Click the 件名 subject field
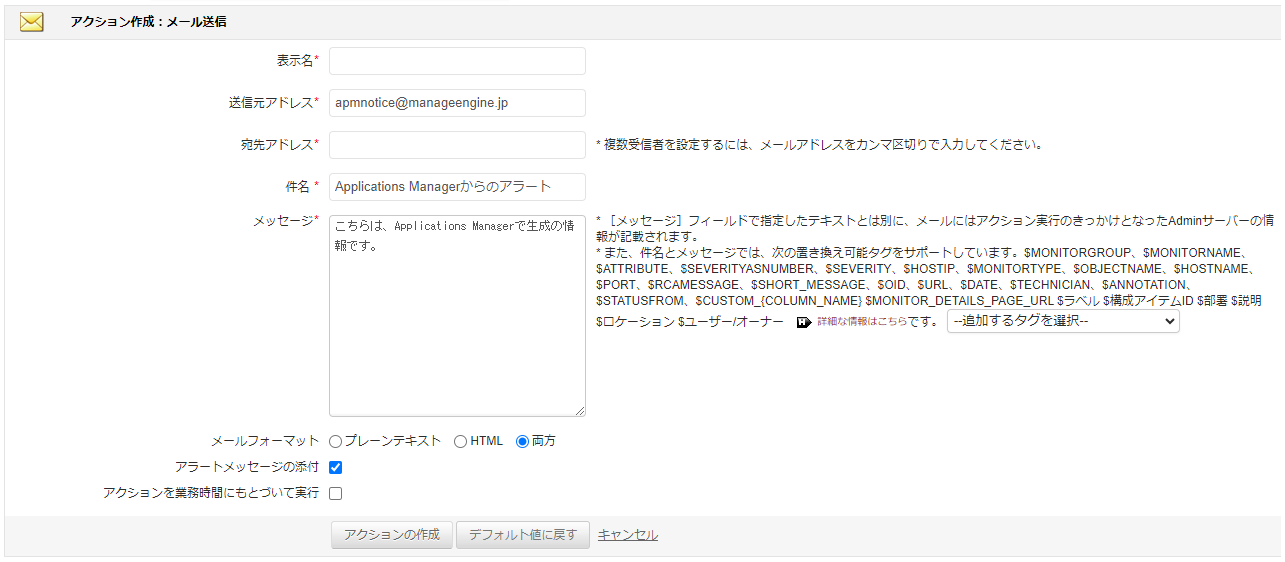 pos(457,187)
